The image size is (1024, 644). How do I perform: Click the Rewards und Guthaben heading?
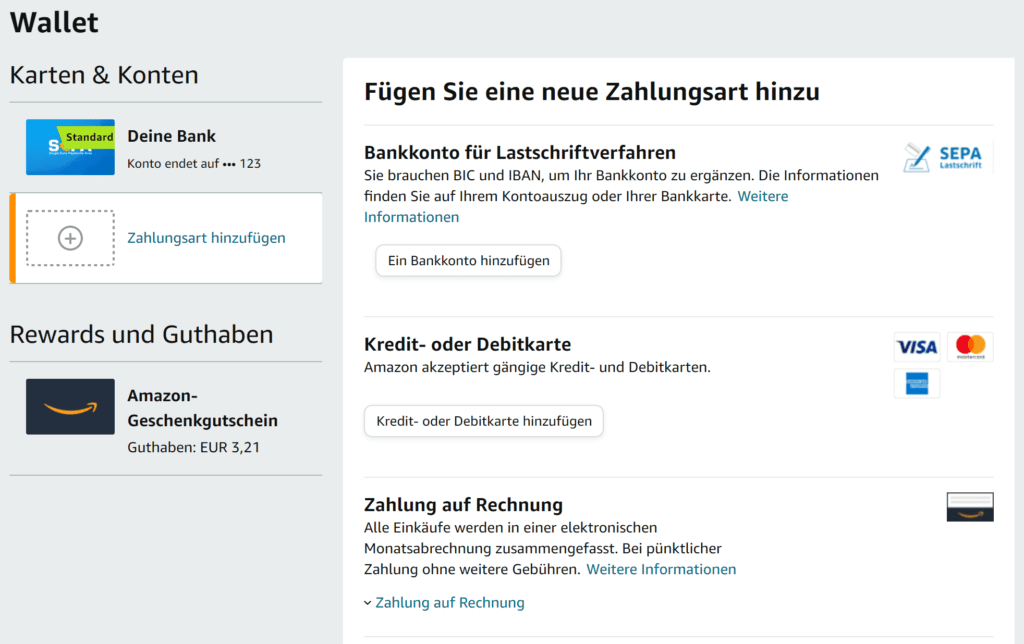coord(141,334)
